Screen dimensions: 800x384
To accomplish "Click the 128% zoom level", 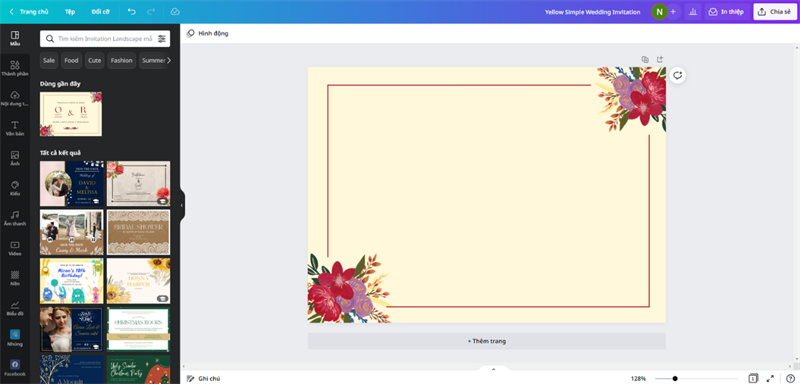I will point(638,378).
